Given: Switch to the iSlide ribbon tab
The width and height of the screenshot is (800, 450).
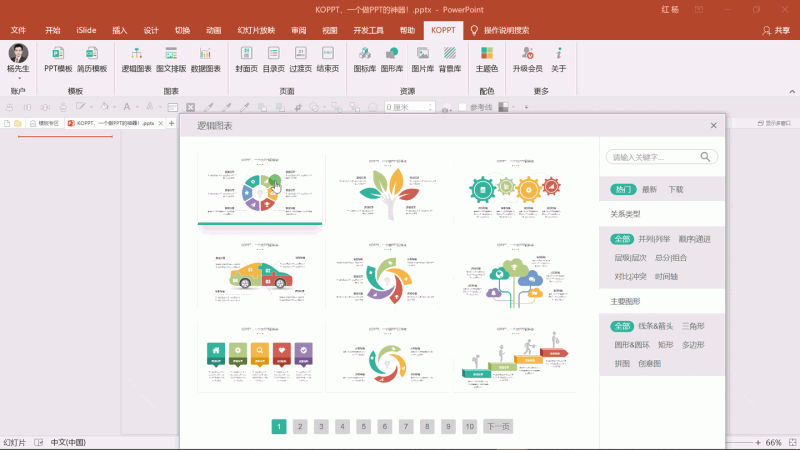Looking at the screenshot, I should click(86, 30).
